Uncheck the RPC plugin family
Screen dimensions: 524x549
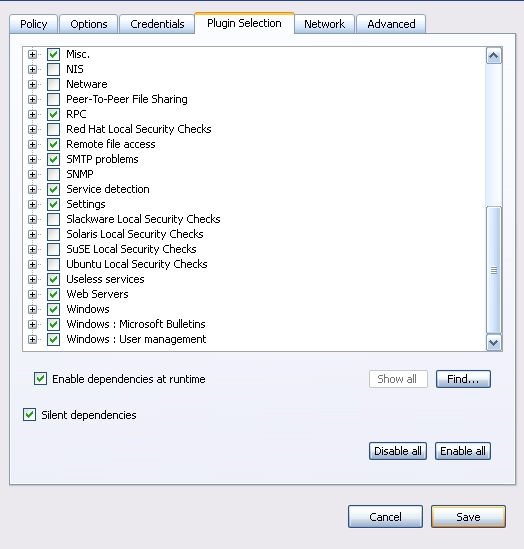point(54,114)
